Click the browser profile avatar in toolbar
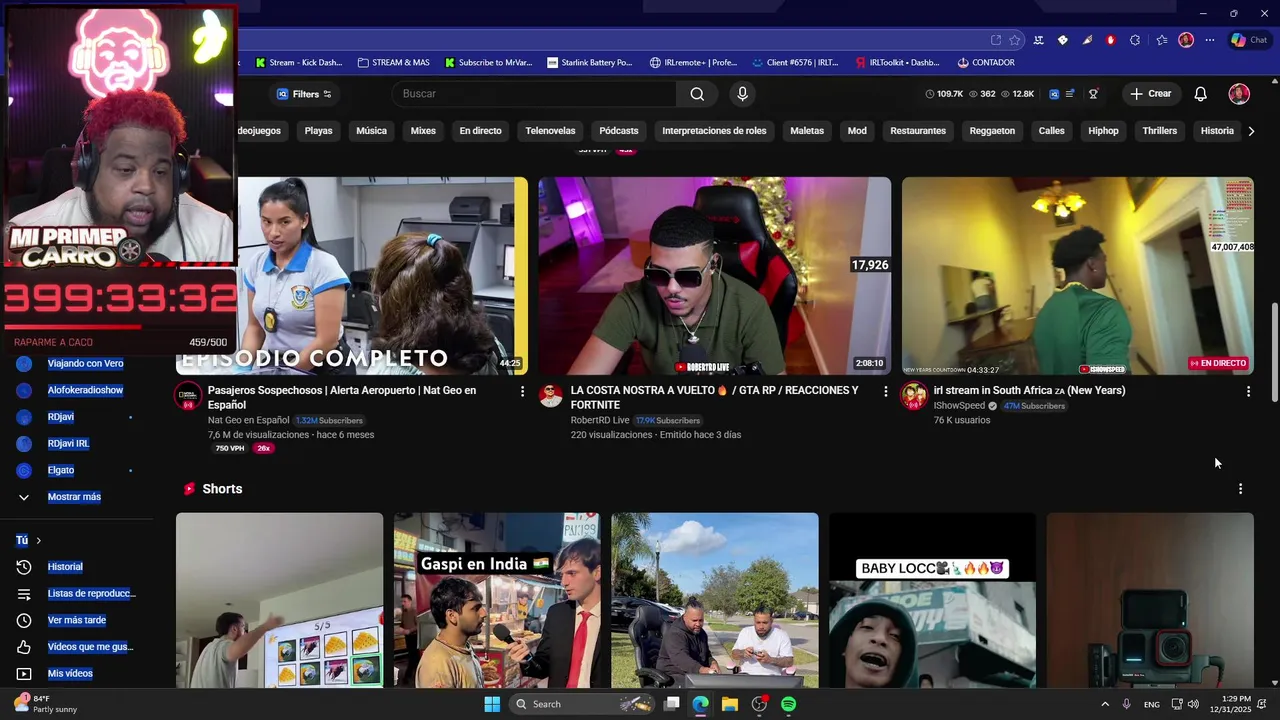 pos(1186,40)
